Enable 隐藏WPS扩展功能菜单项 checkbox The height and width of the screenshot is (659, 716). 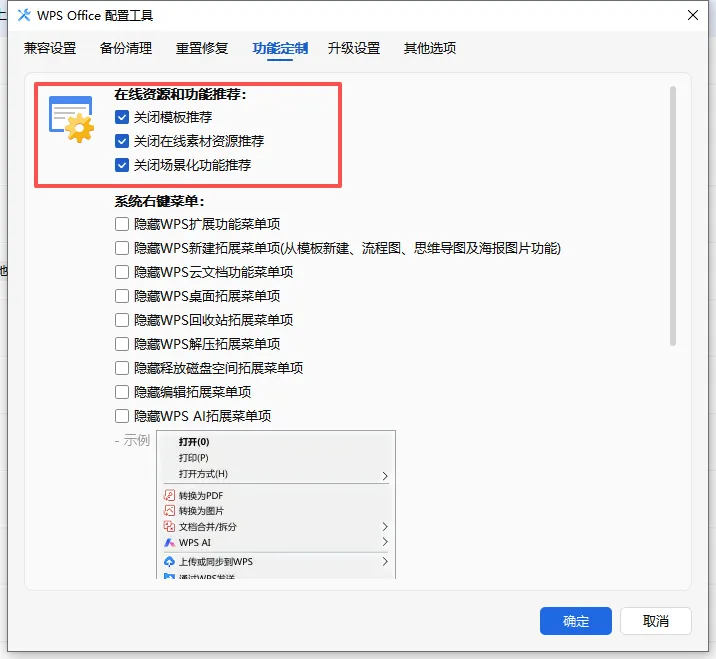tap(122, 224)
